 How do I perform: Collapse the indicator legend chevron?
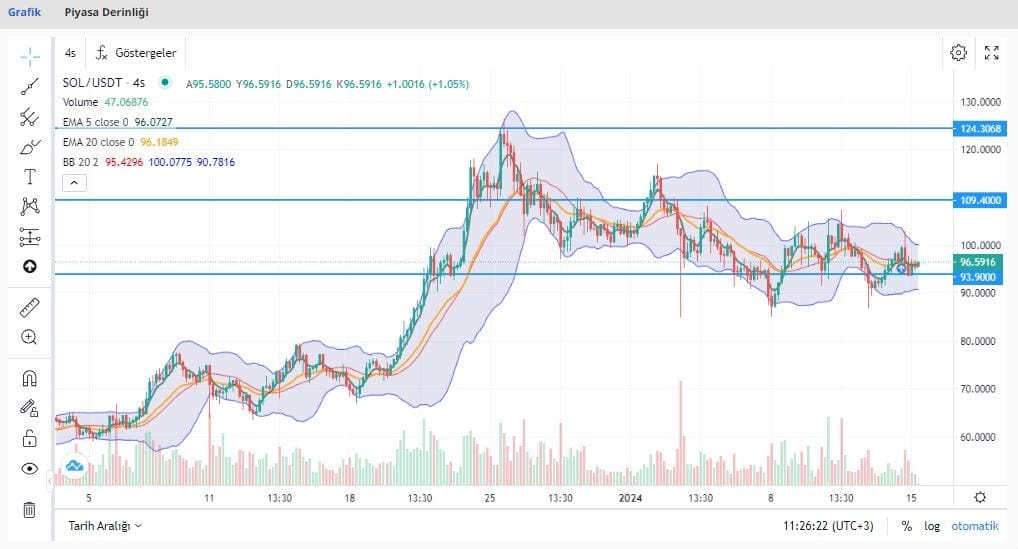pyautogui.click(x=75, y=183)
